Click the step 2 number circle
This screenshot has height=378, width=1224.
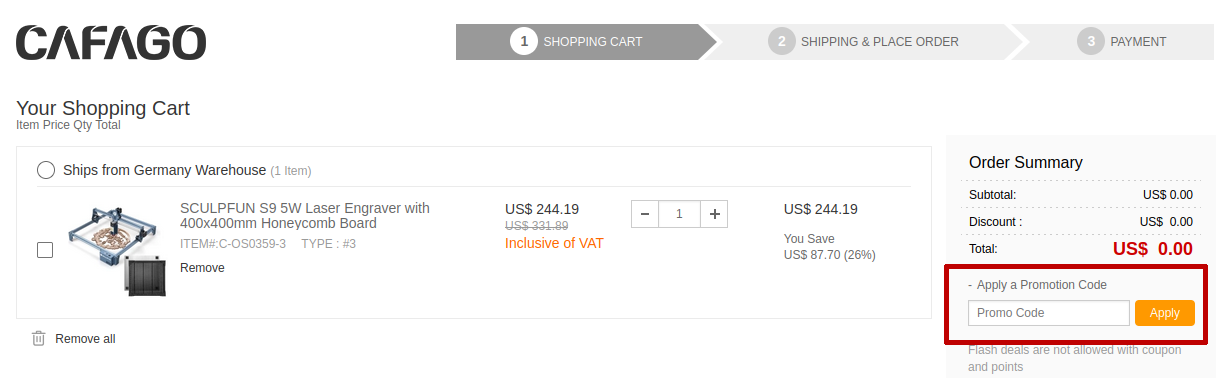[782, 42]
